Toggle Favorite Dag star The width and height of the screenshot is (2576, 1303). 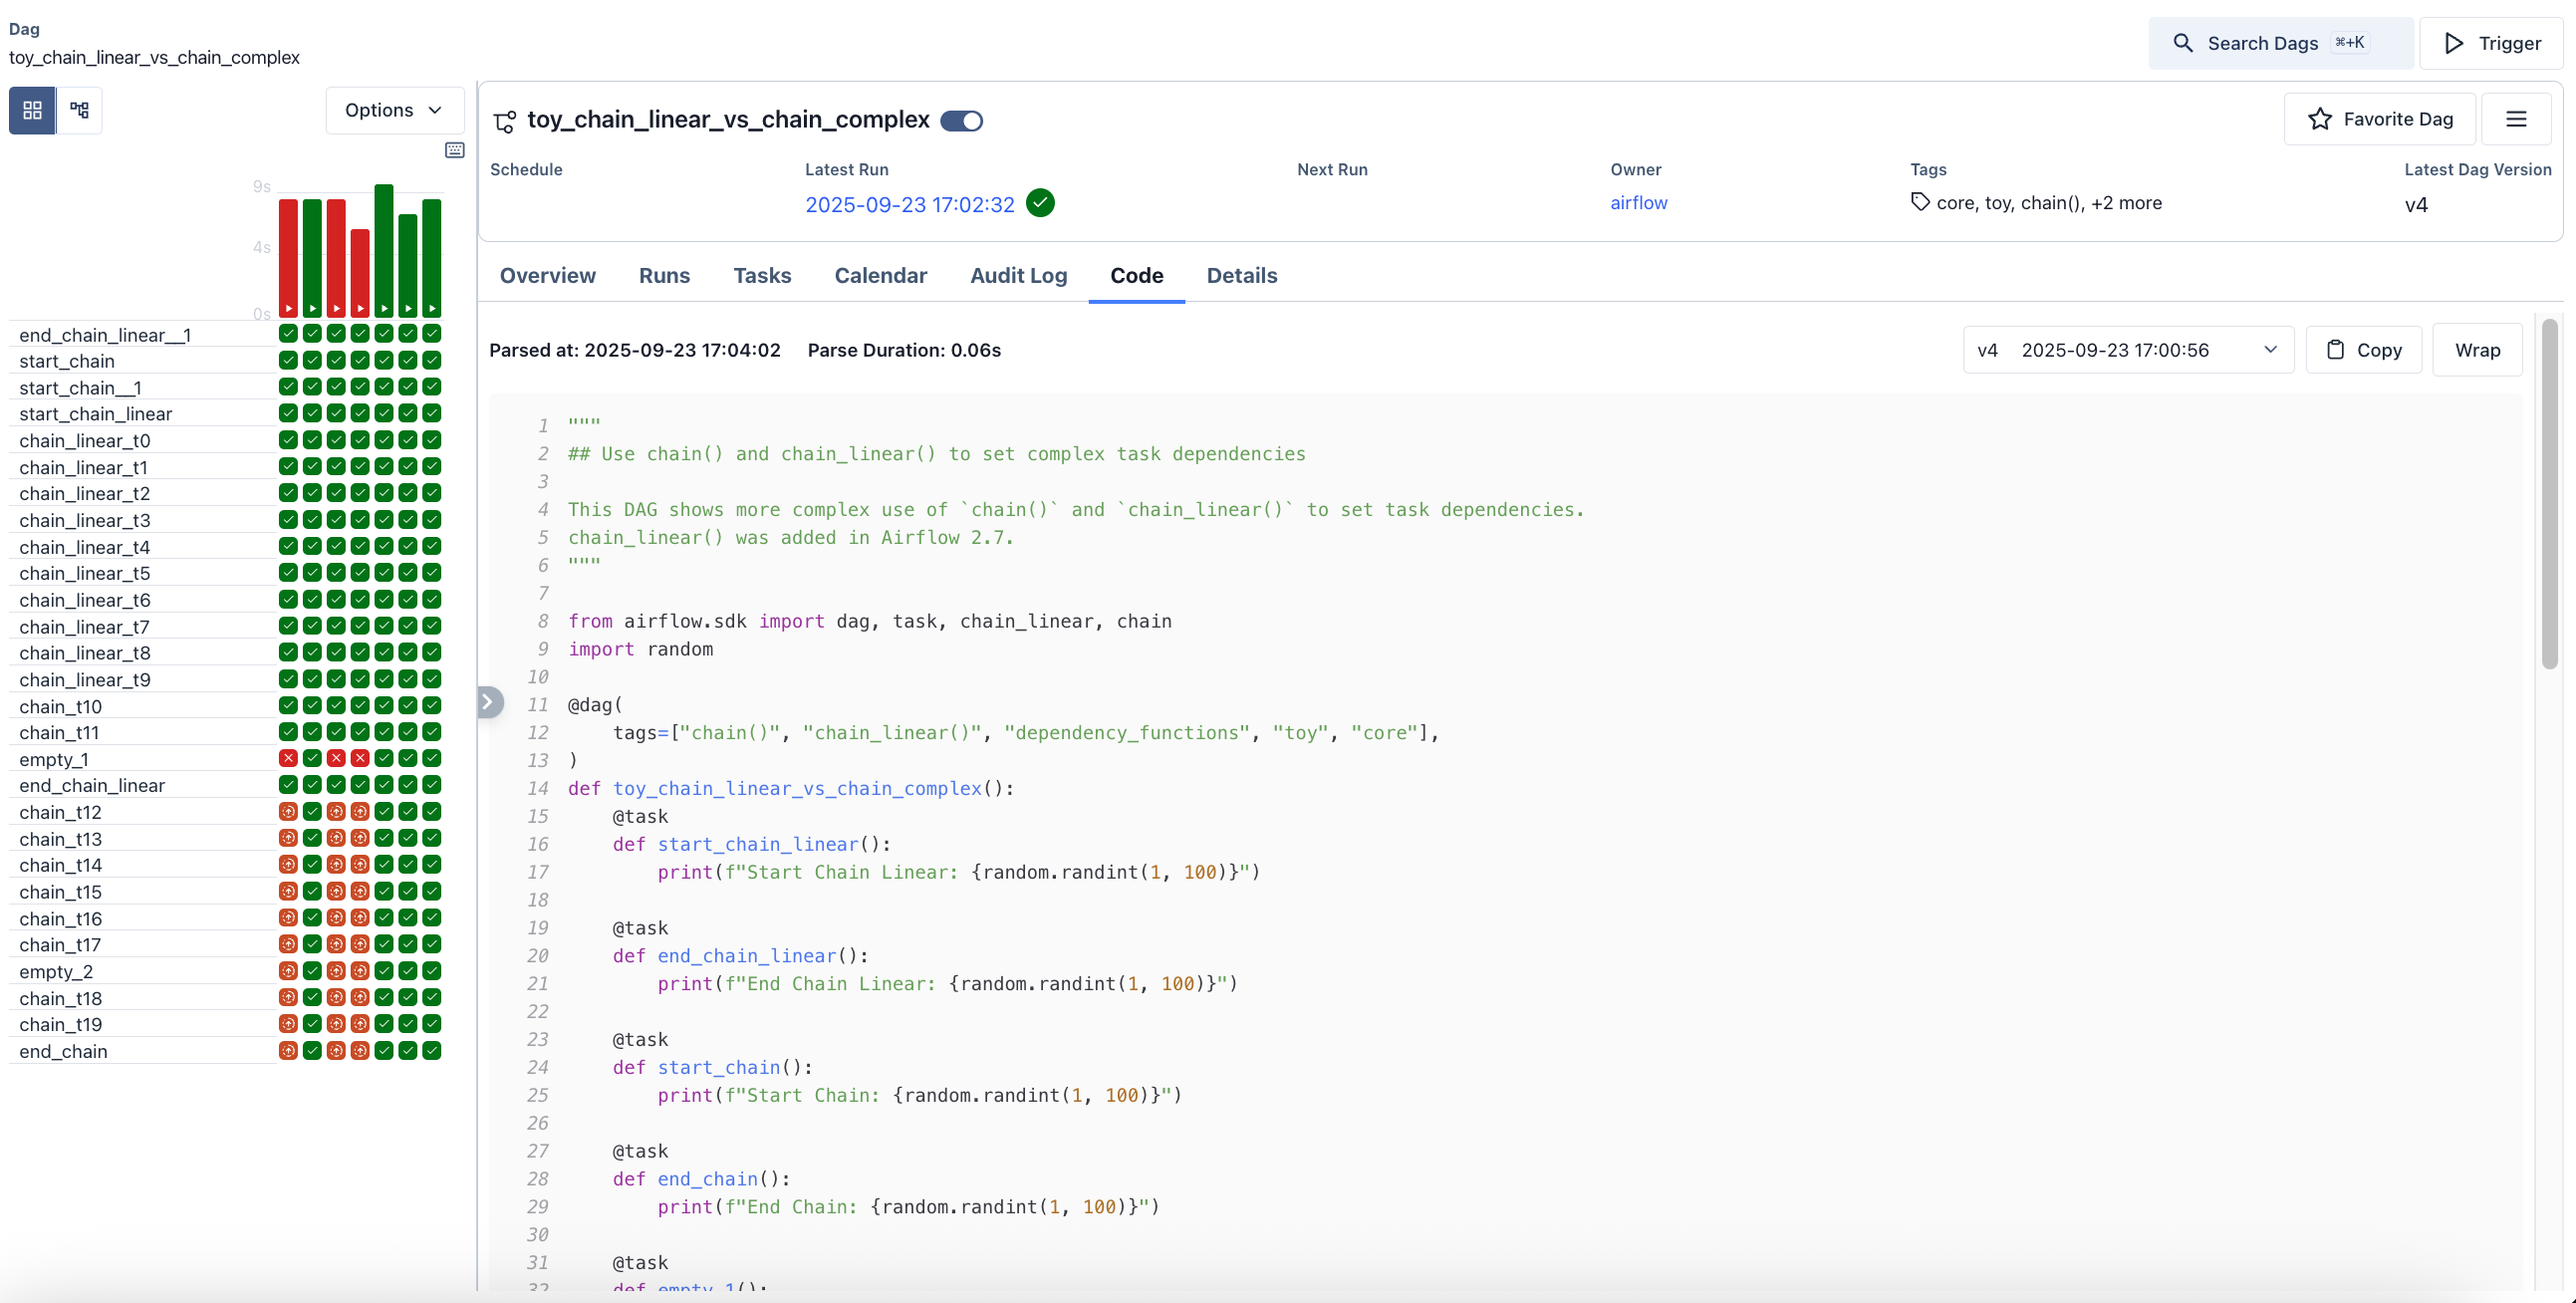(x=2322, y=118)
